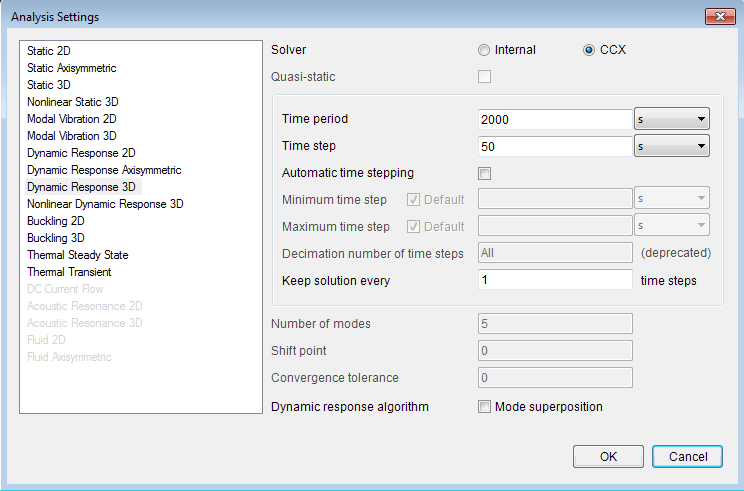
Task: Toggle the Mode superposition checkbox
Action: [x=484, y=407]
